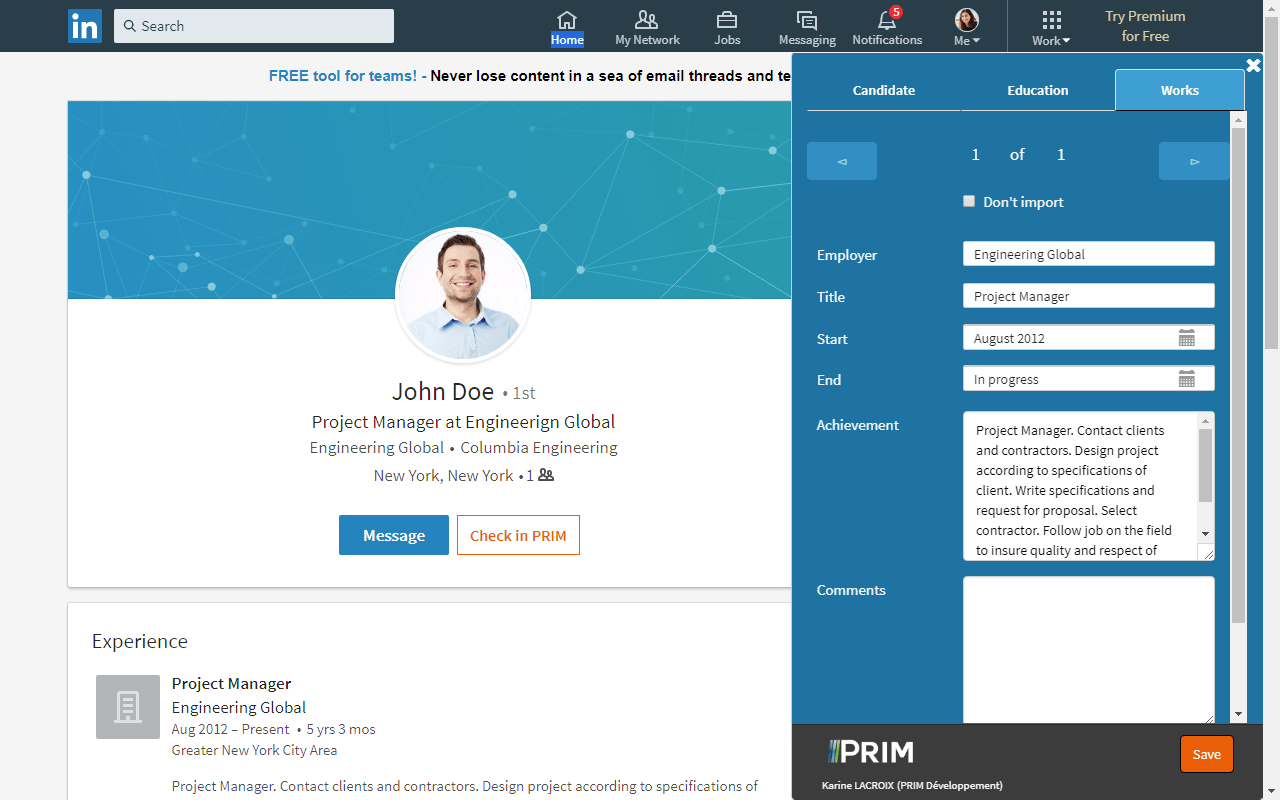Click the Project Manager experience title

[x=232, y=683]
